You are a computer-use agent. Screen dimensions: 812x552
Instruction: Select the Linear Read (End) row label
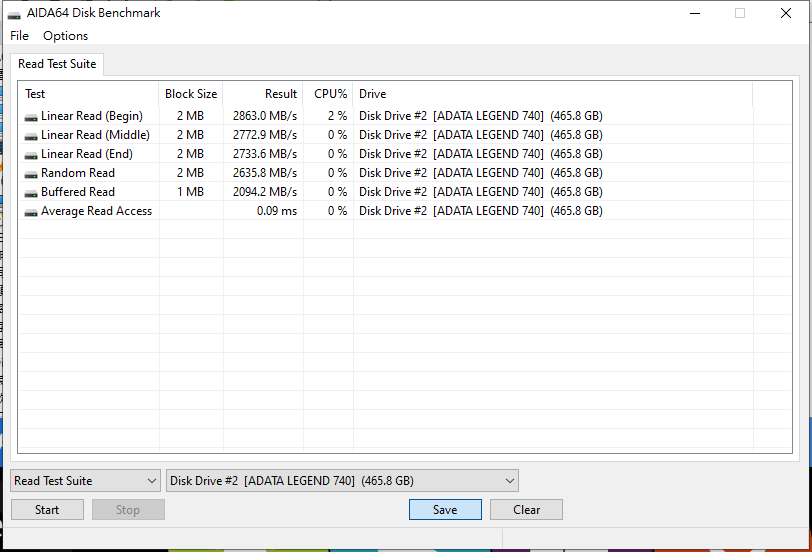click(86, 154)
